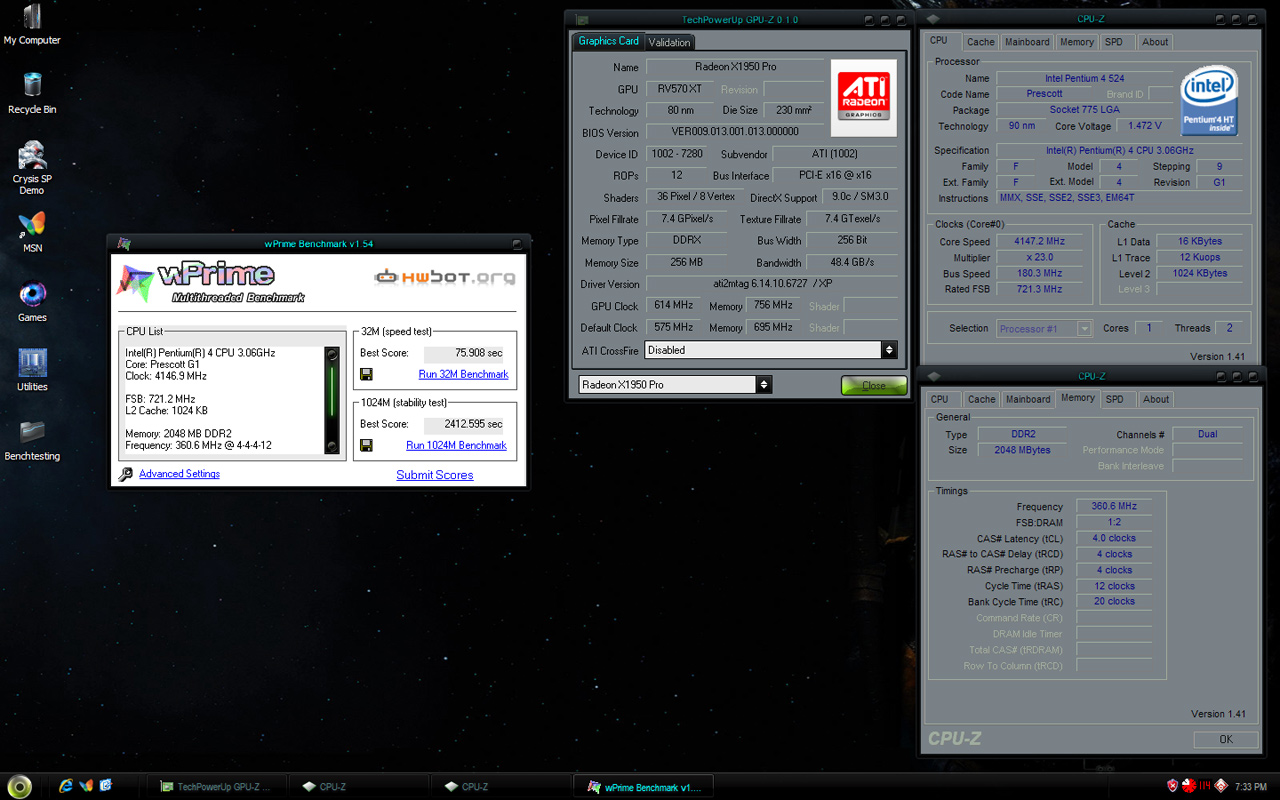Click the 1024M Best Score 2412.595 sec
This screenshot has height=800, width=1280.
pos(465,424)
